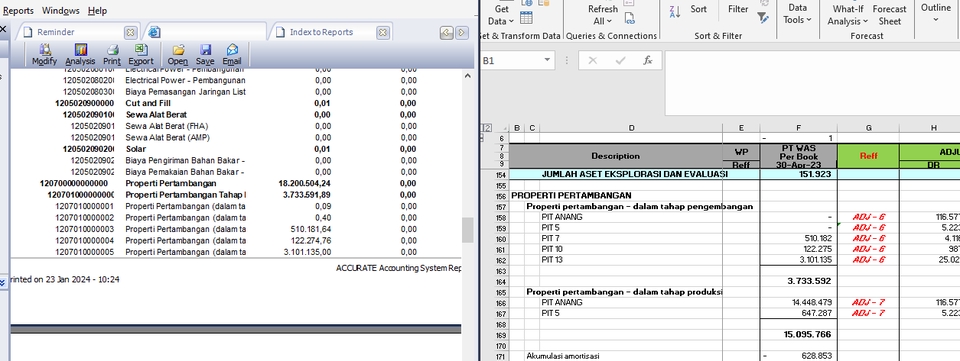Screen dimensions: 960x361
Task: Select the 647.287 PIT 5 value cell
Action: coord(798,313)
